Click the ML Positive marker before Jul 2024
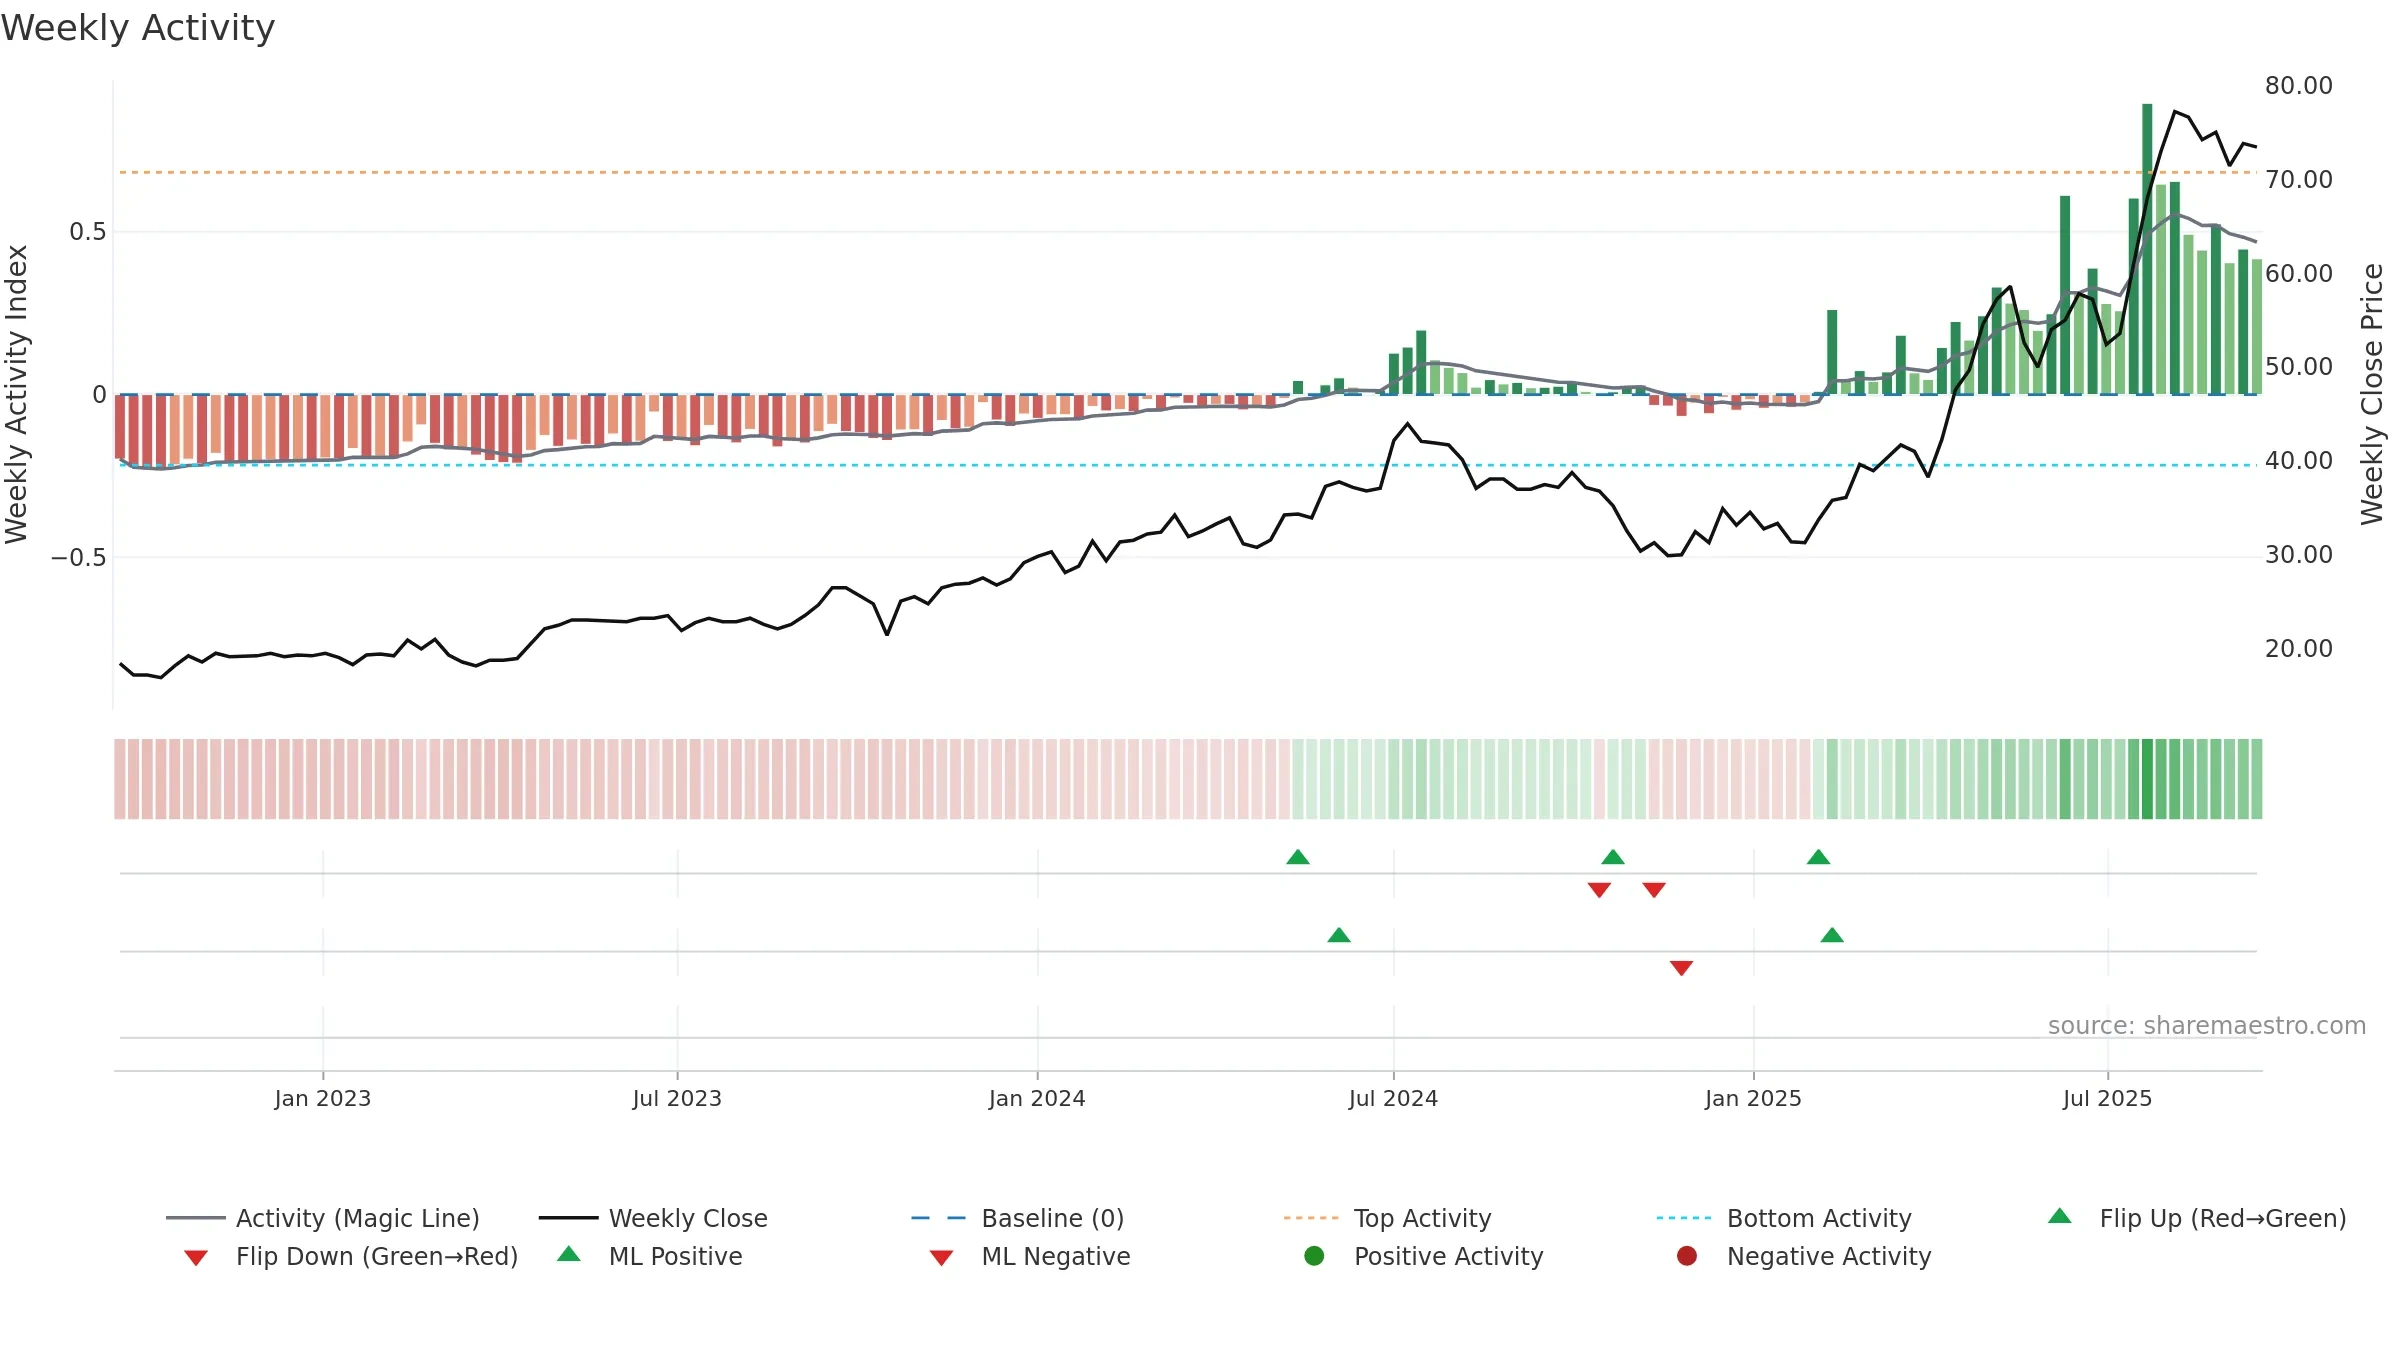Viewport: 2400px width, 1350px height. (x=1339, y=935)
